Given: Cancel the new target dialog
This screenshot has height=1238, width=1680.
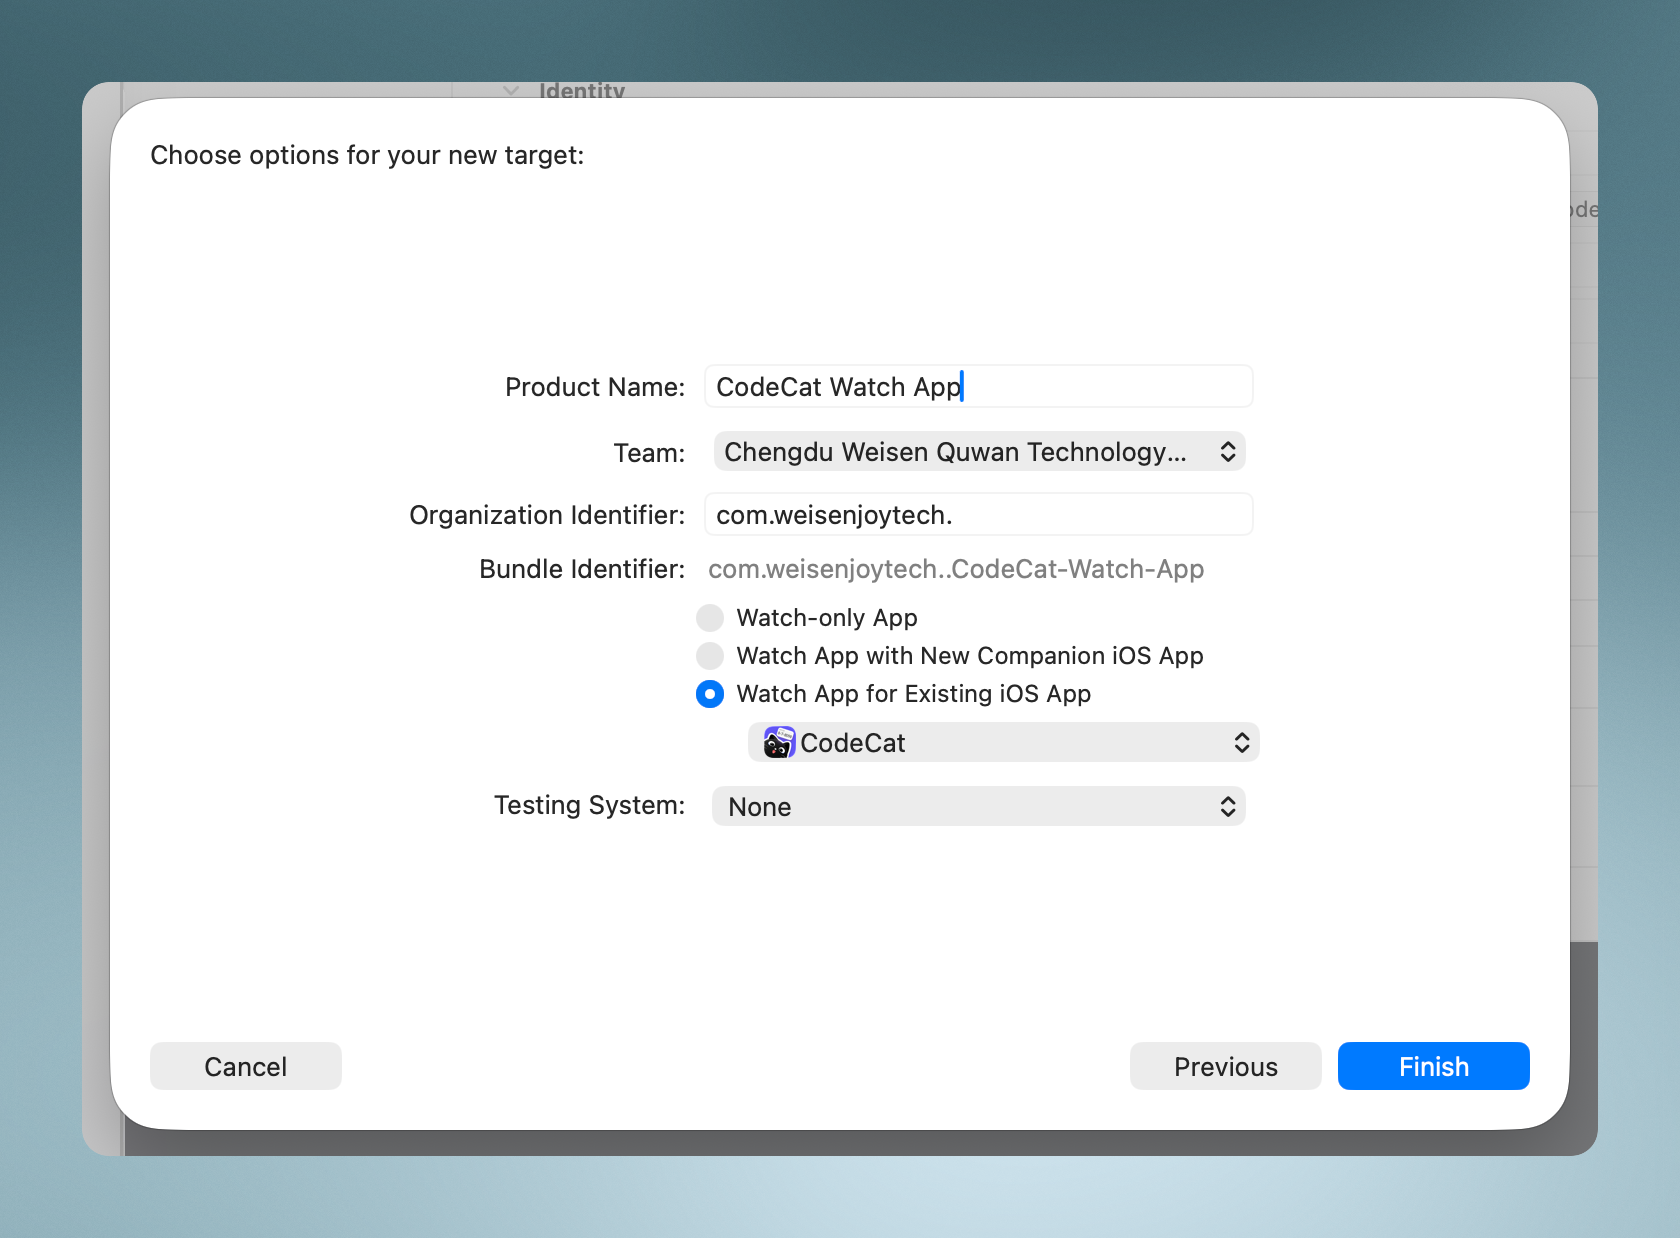Looking at the screenshot, I should pyautogui.click(x=246, y=1066).
